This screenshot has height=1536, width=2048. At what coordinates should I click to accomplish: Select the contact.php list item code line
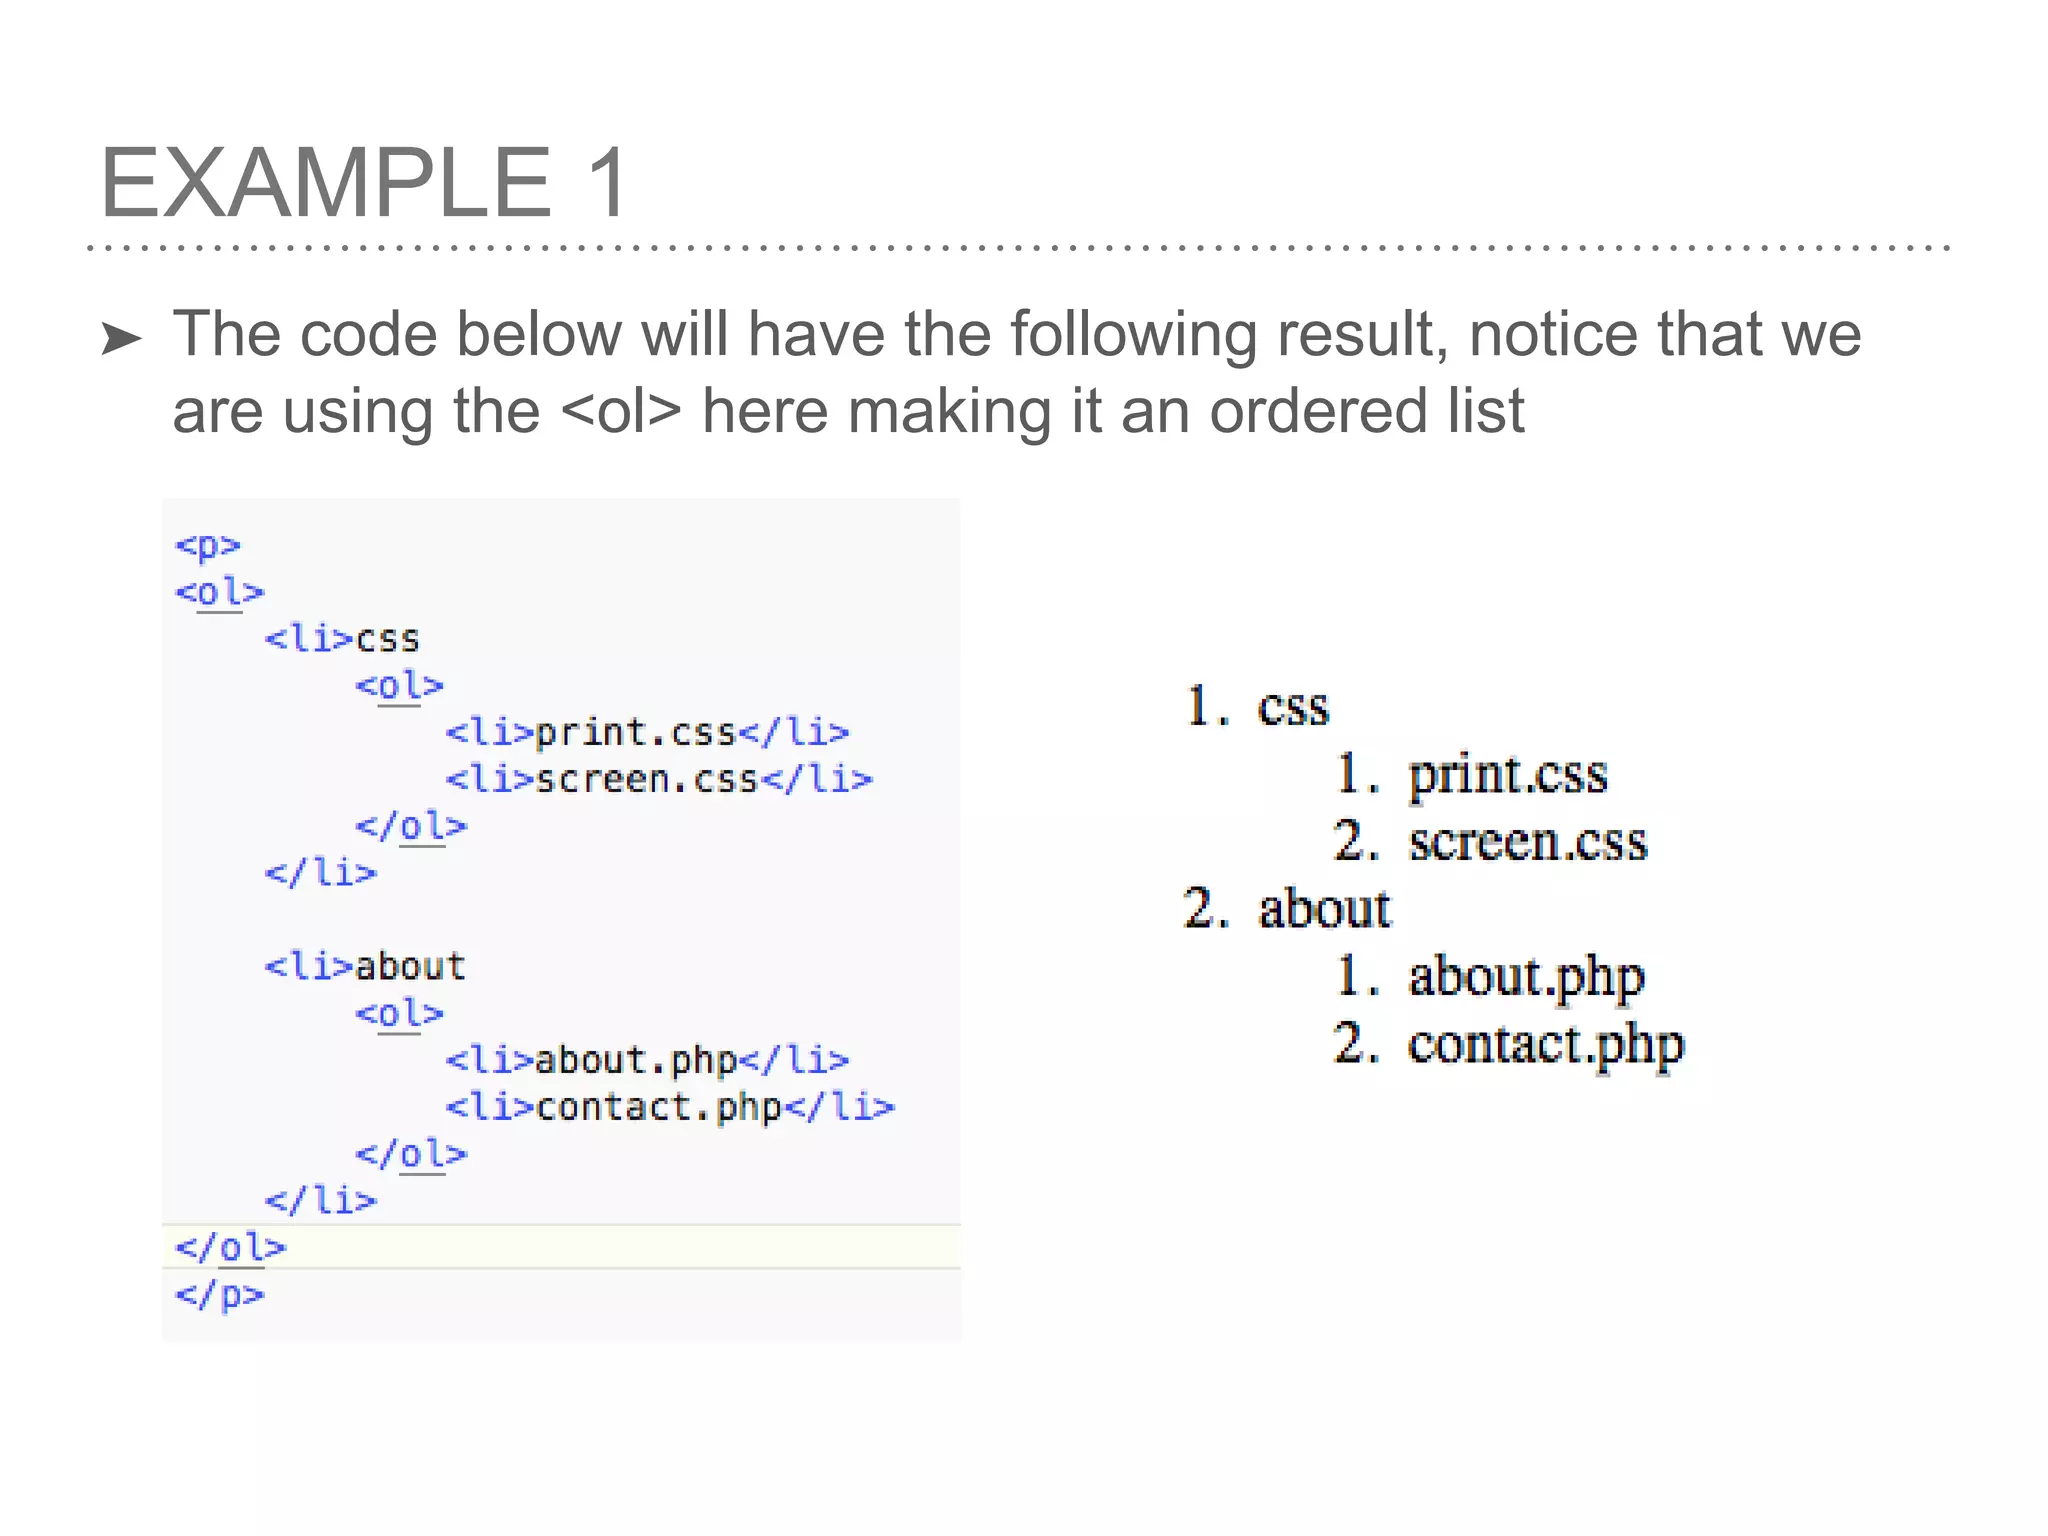tap(670, 1107)
